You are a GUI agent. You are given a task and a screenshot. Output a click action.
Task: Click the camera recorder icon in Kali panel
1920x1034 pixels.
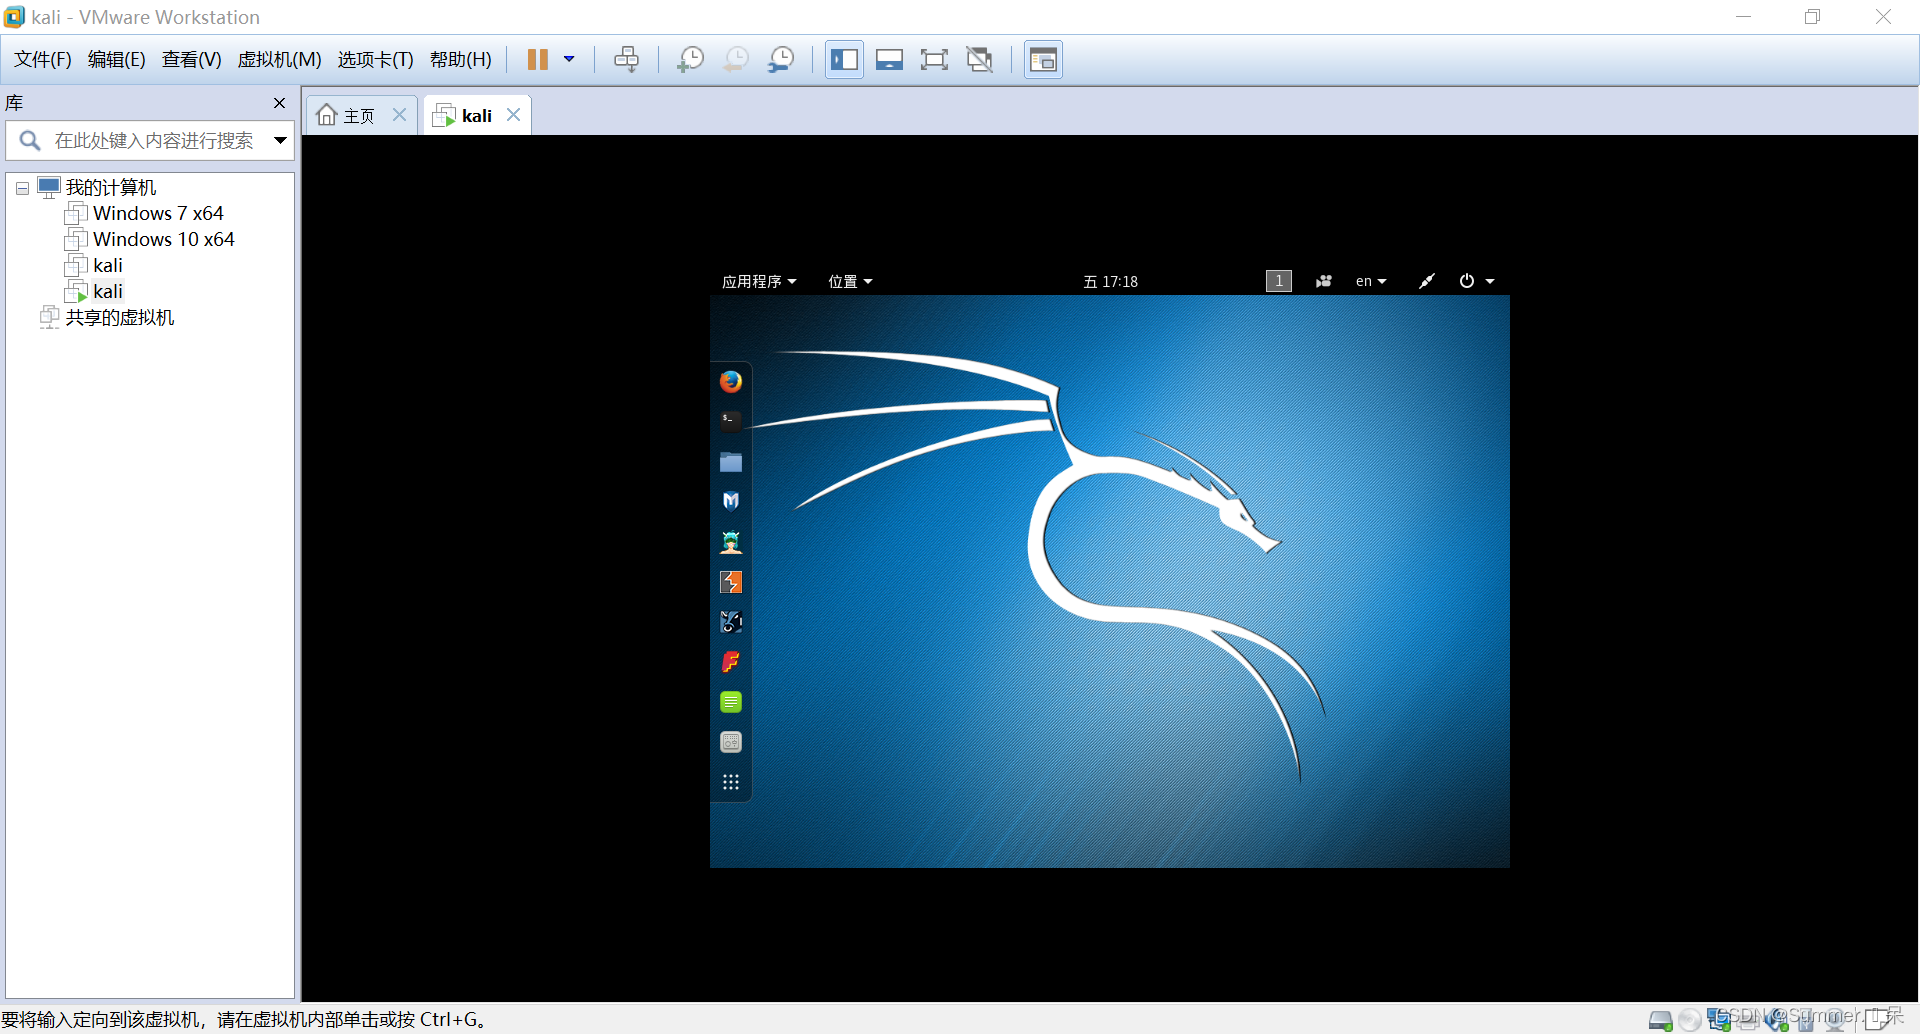click(1323, 281)
